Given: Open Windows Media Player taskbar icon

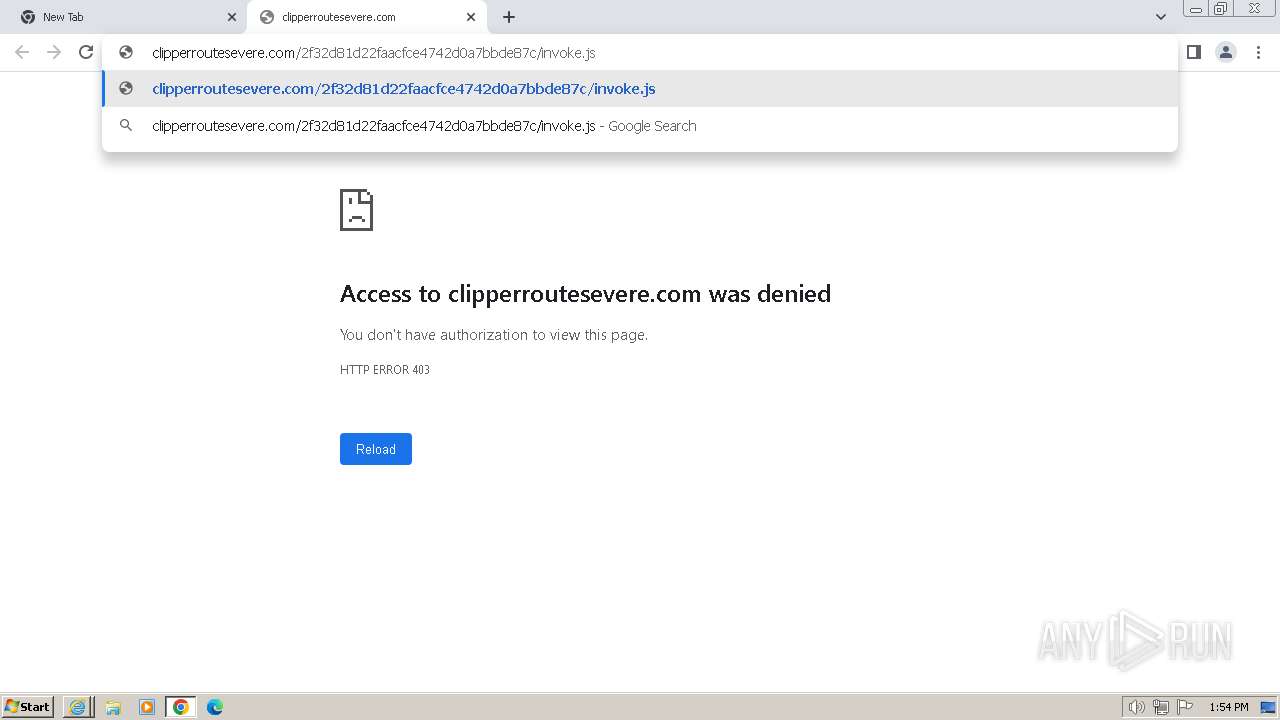Looking at the screenshot, I should [x=147, y=707].
